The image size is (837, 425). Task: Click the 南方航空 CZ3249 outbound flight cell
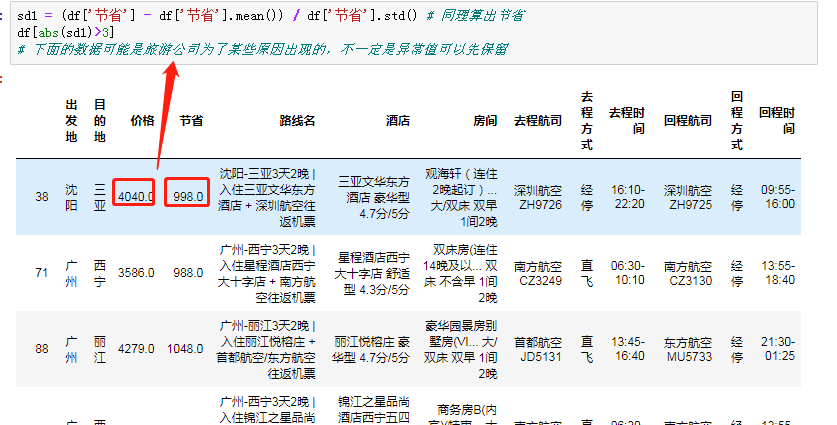tap(538, 273)
